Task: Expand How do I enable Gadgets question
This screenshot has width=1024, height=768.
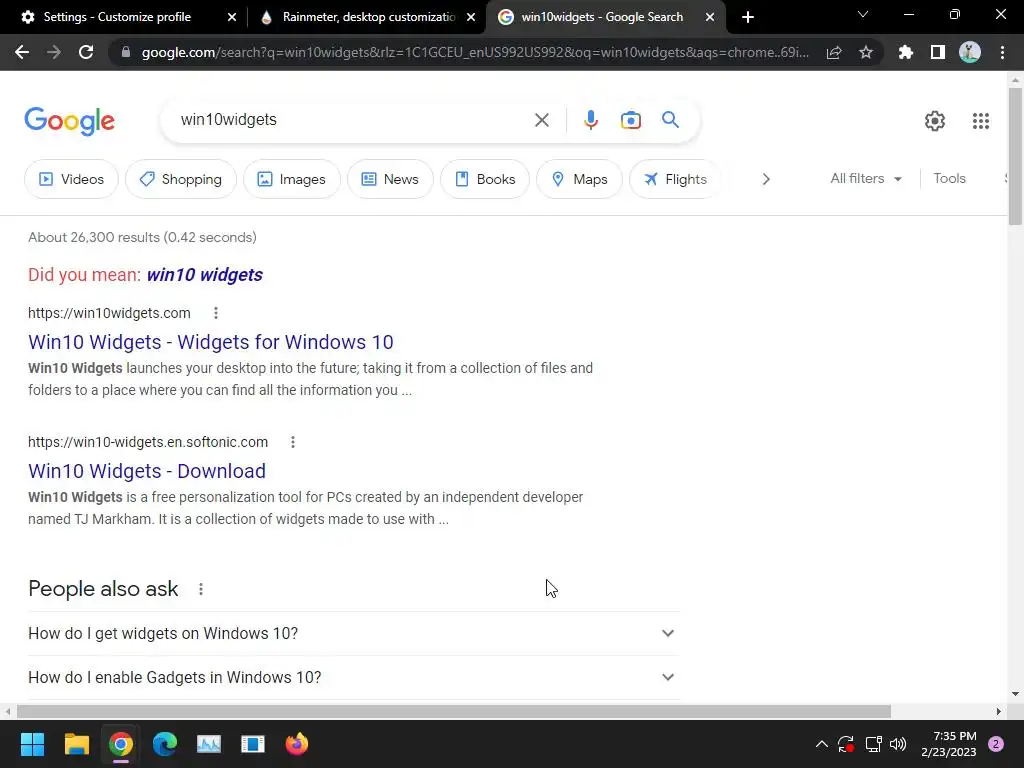Action: pyautogui.click(x=354, y=677)
